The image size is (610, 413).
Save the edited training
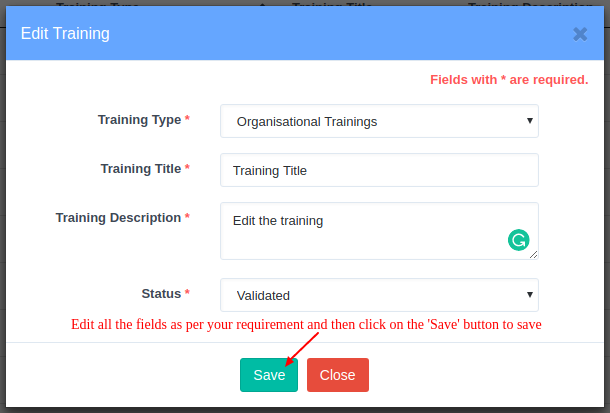coord(269,375)
